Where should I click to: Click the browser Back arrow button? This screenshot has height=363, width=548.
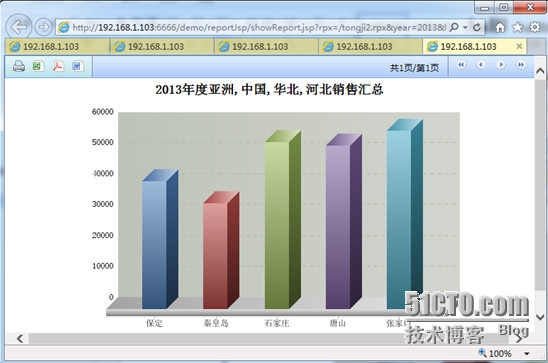click(19, 27)
